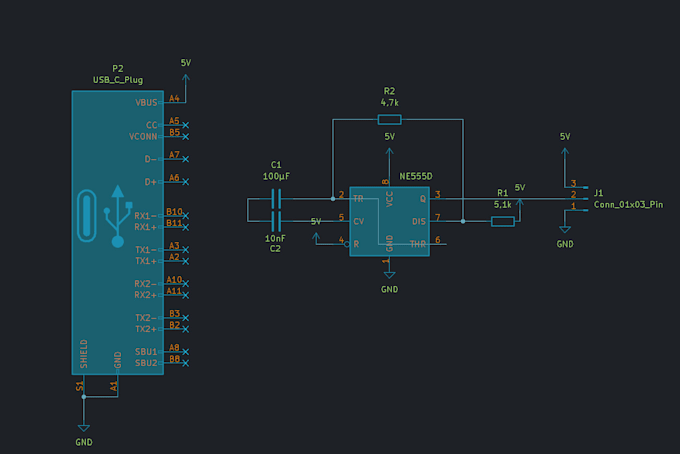This screenshot has width=680, height=454.
Task: Click the no-connect X on CC pin A5
Action: click(186, 125)
